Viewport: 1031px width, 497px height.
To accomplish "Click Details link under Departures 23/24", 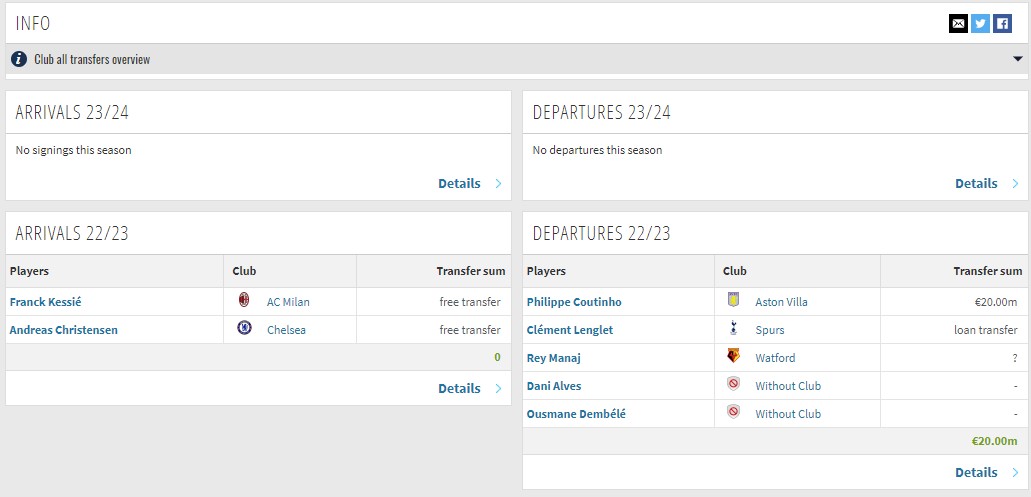I will tap(976, 184).
